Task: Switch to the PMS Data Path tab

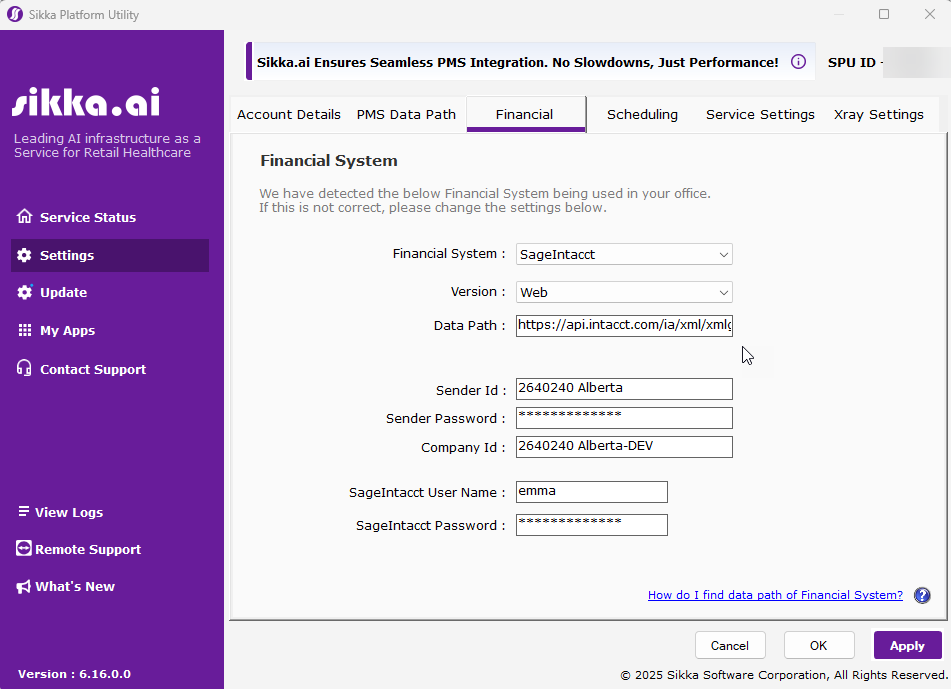Action: [406, 114]
